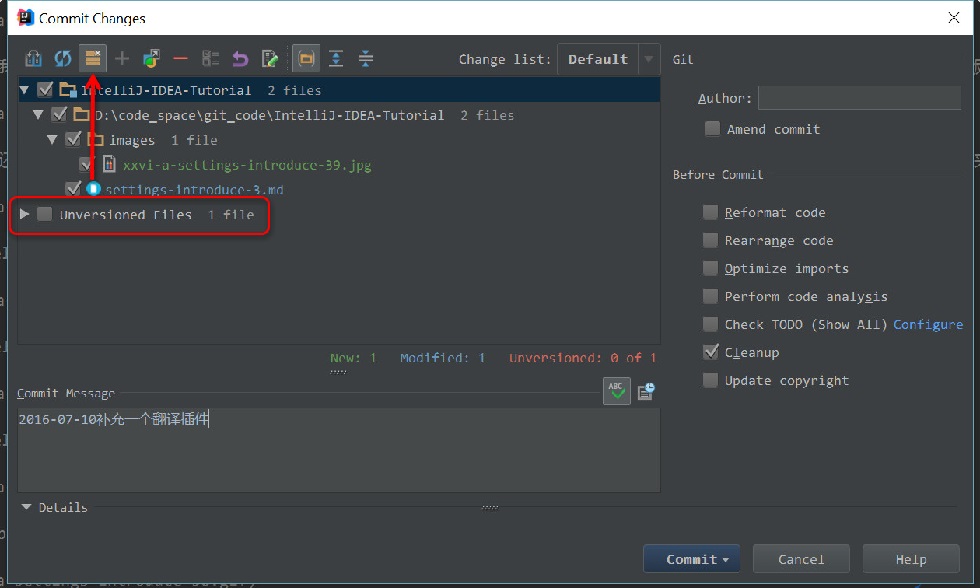Open the Change list Default dropdown
The width and height of the screenshot is (980, 588).
tap(608, 59)
